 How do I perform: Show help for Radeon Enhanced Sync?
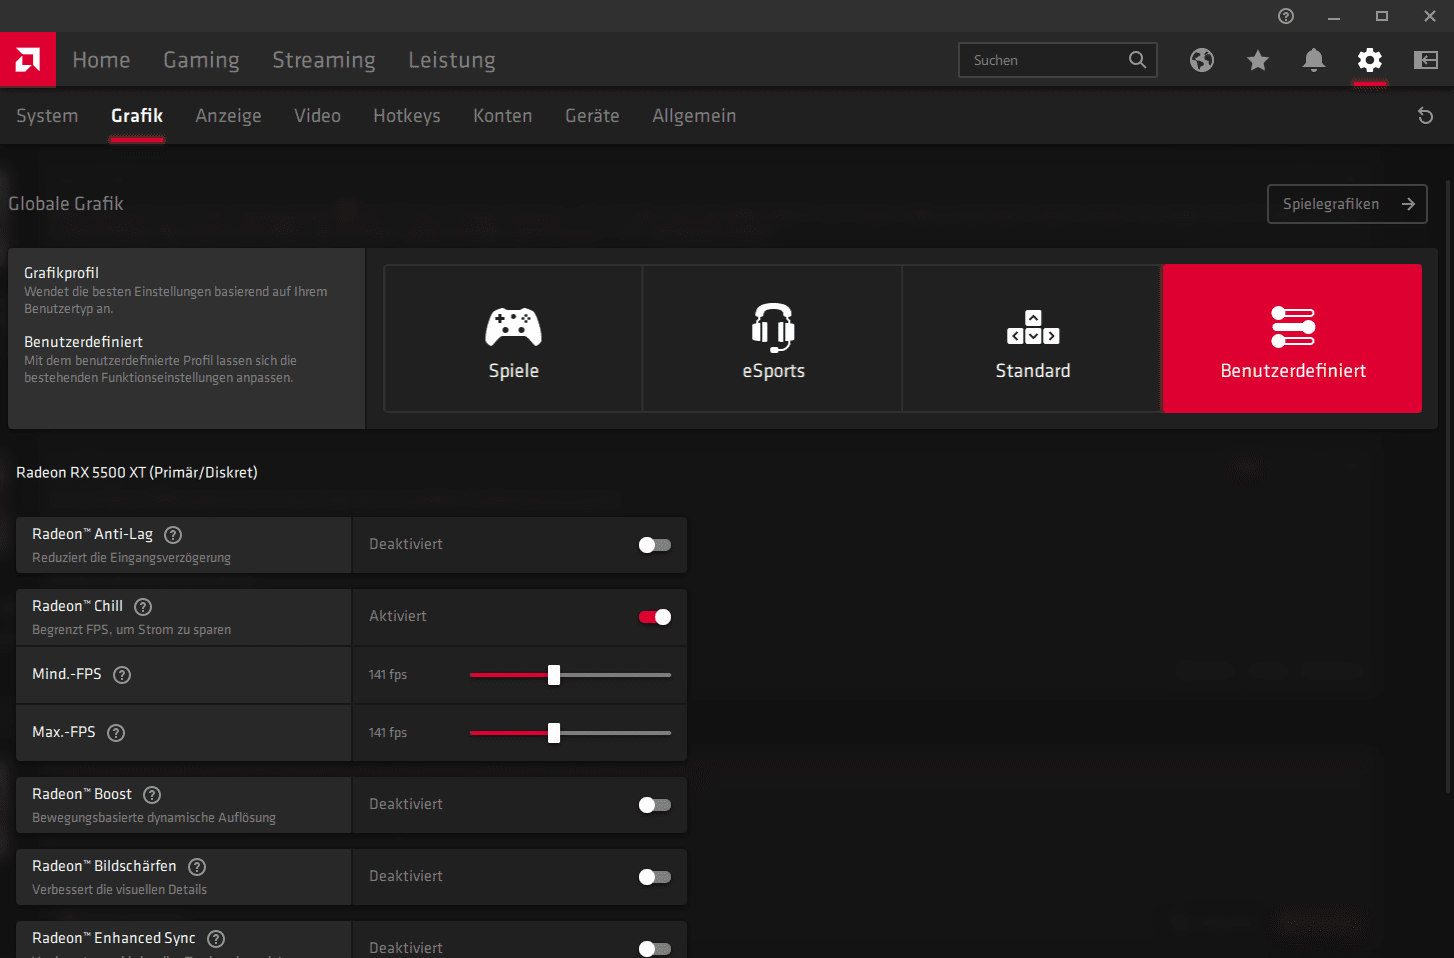(216, 939)
